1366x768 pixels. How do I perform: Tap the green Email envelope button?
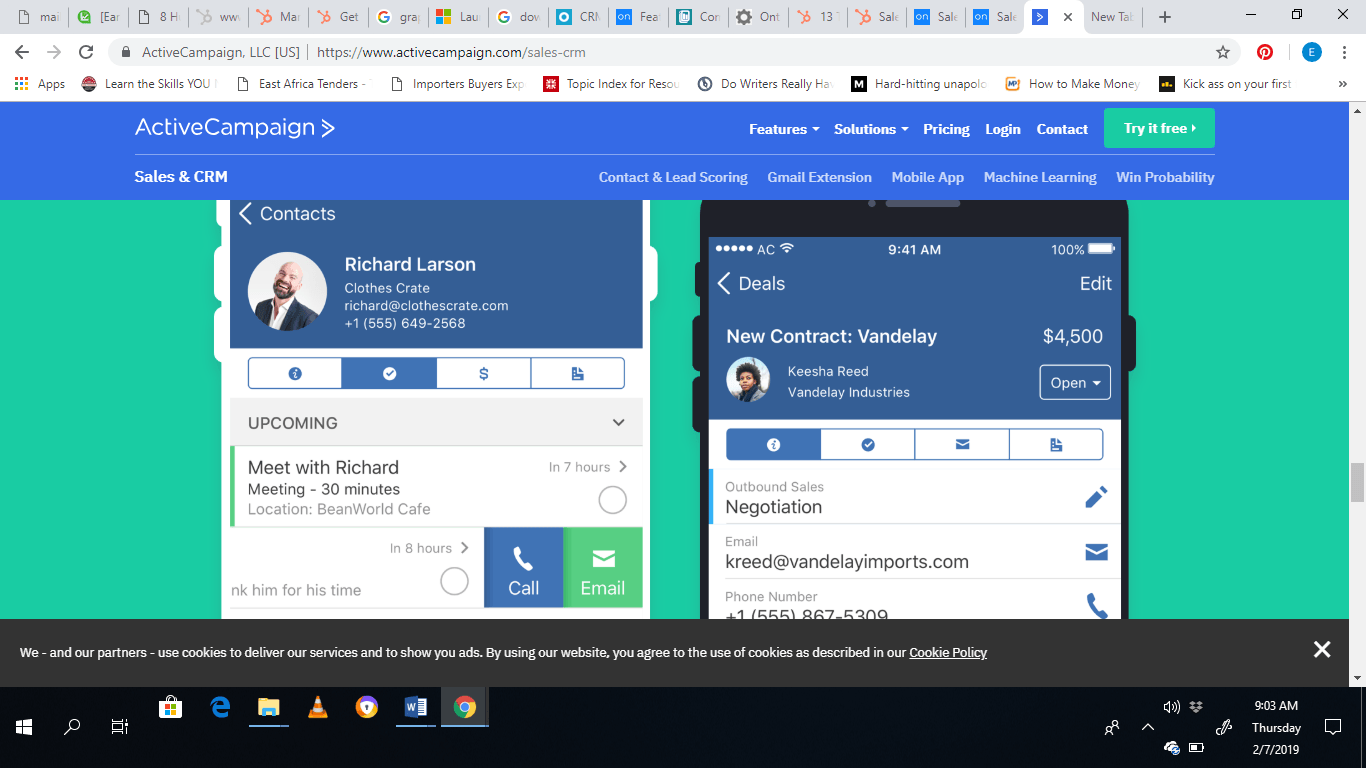click(603, 568)
